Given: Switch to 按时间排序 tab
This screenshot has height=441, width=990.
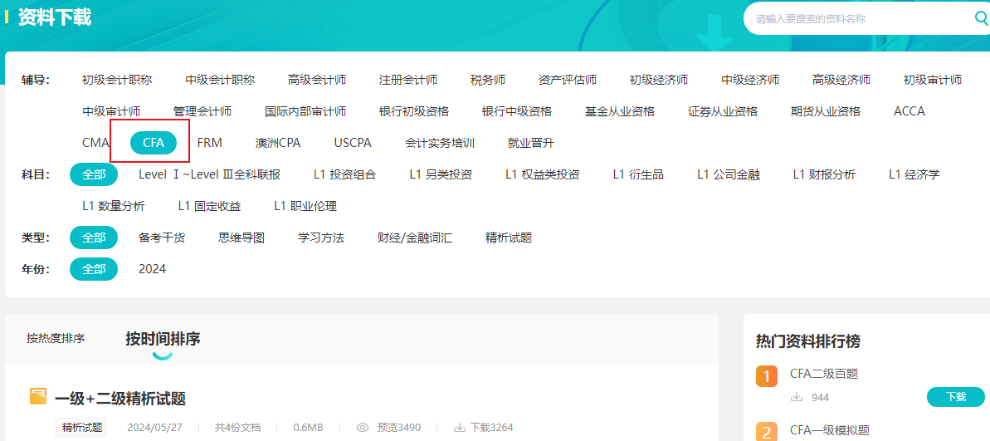Looking at the screenshot, I should 163,339.
